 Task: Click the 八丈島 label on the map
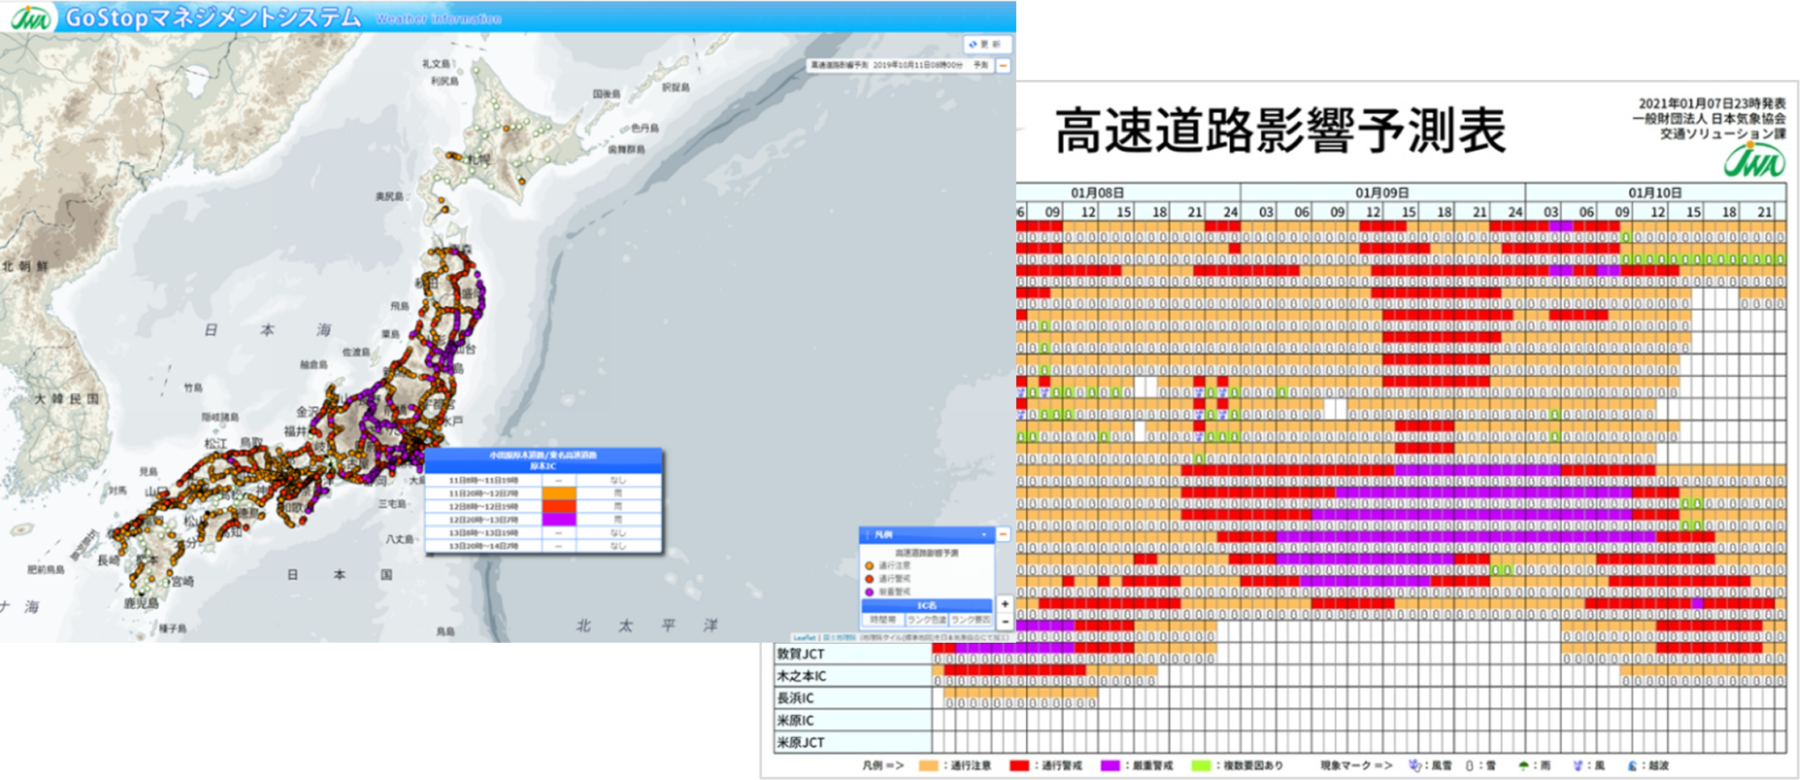[x=400, y=539]
